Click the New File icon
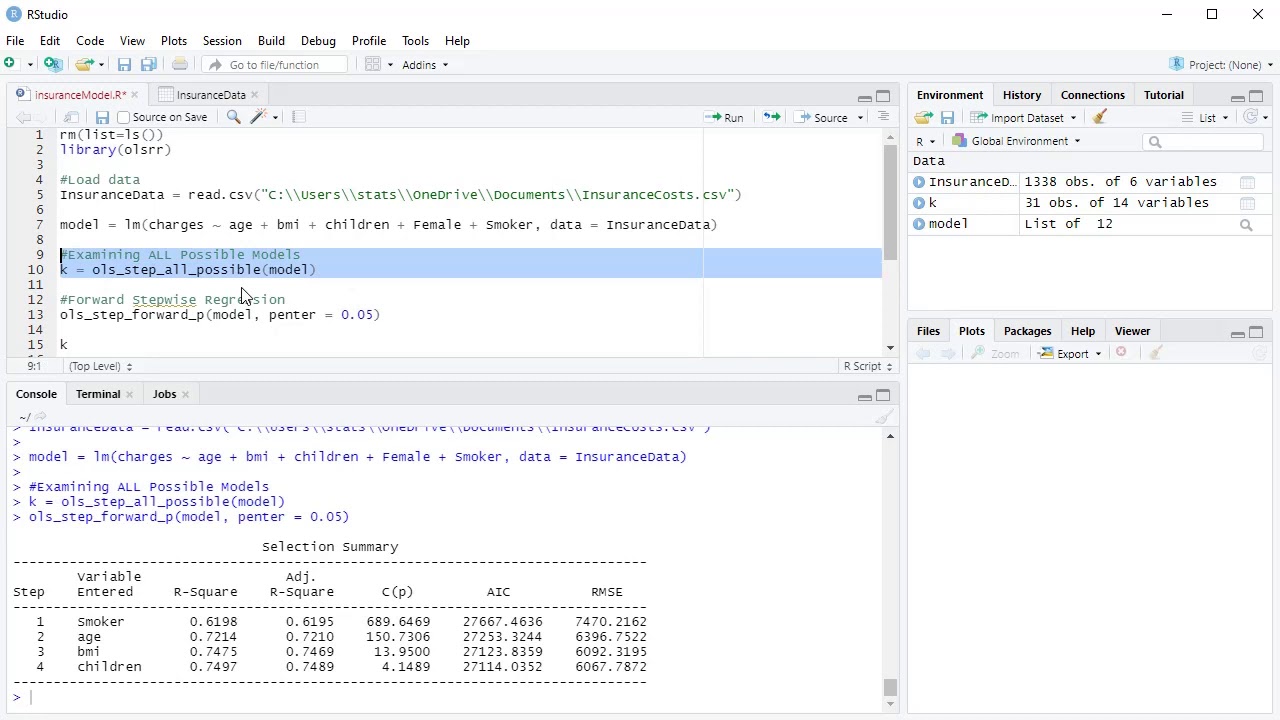This screenshot has width=1280, height=720. [x=10, y=64]
